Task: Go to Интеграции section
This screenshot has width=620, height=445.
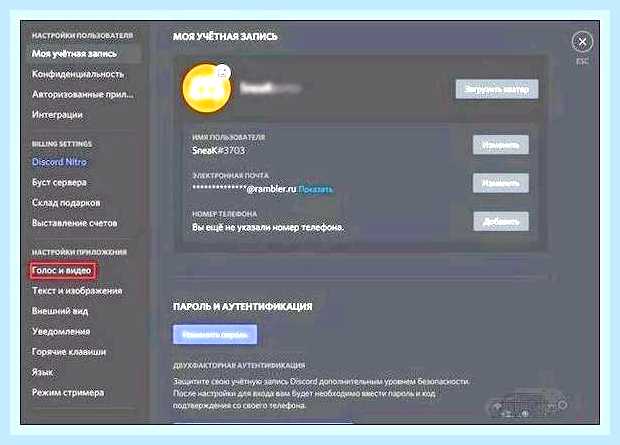Action: (x=57, y=115)
